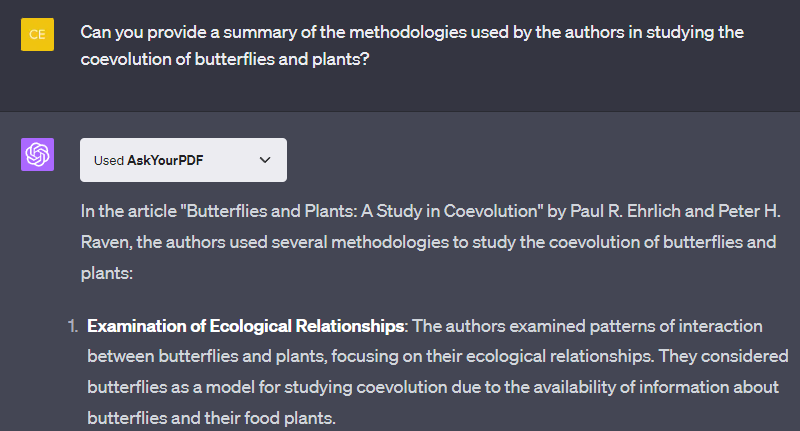800x431 pixels.
Task: Click the bold AskYourPDF plugin name
Action: coord(165,160)
